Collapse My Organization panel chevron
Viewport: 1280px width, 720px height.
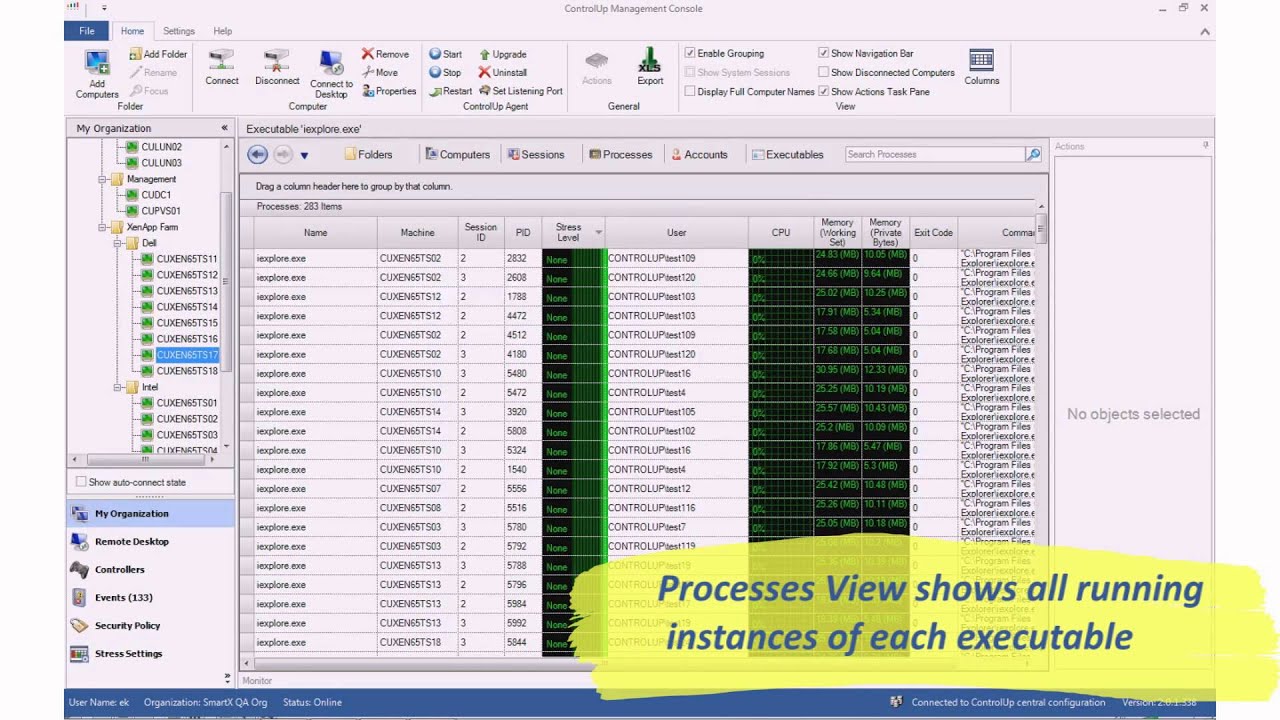(x=225, y=128)
